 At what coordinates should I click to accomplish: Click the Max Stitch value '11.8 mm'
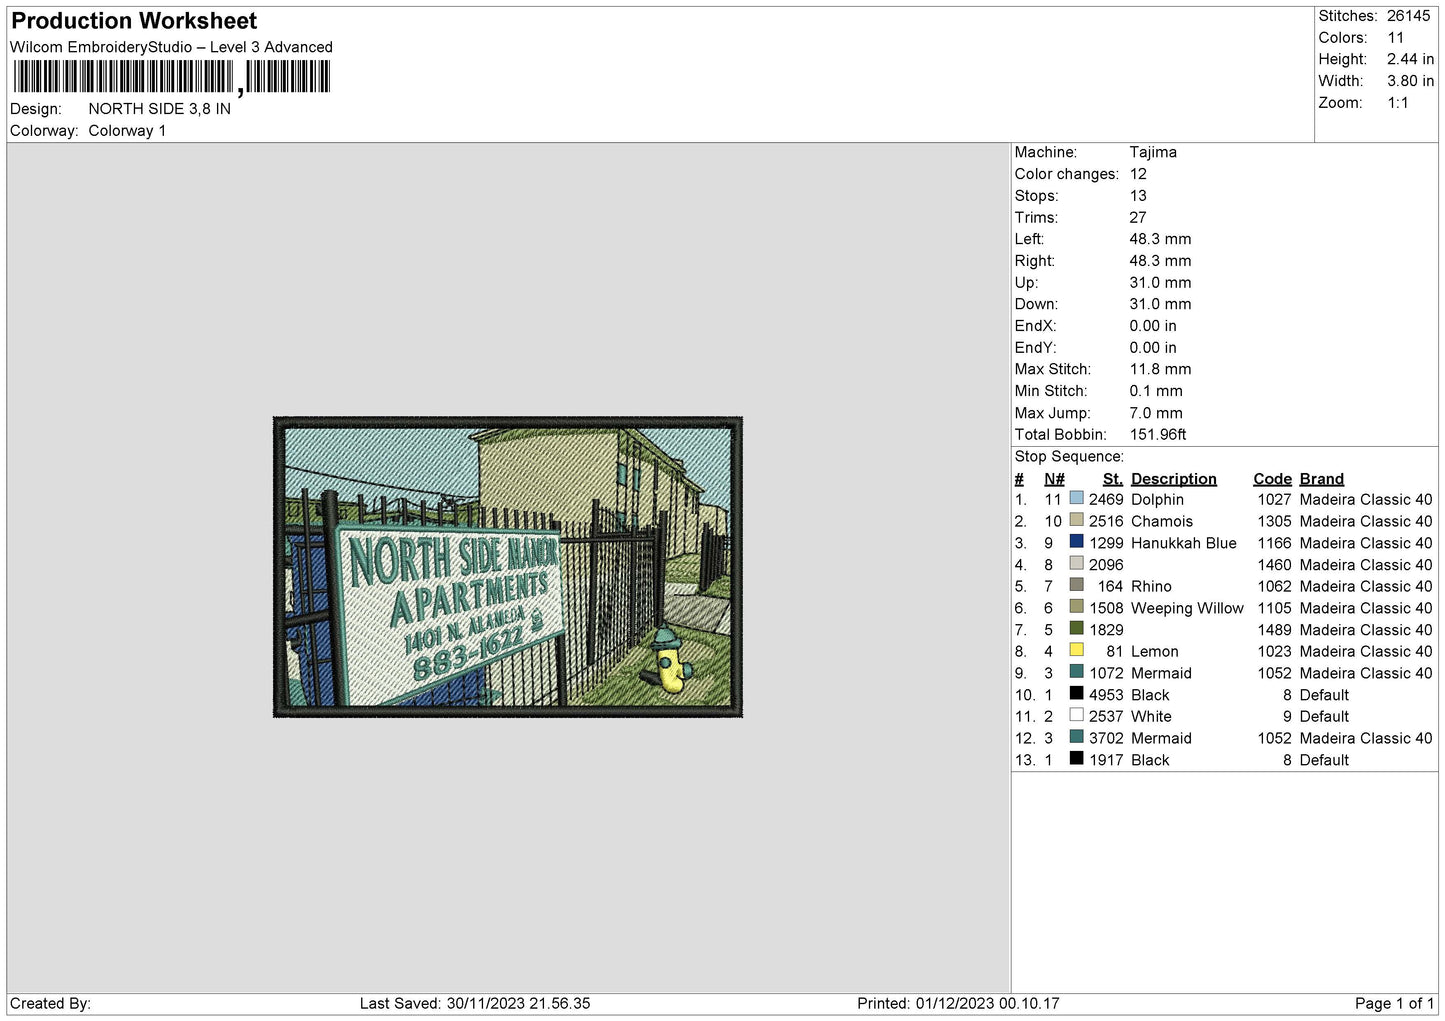(x=1160, y=369)
